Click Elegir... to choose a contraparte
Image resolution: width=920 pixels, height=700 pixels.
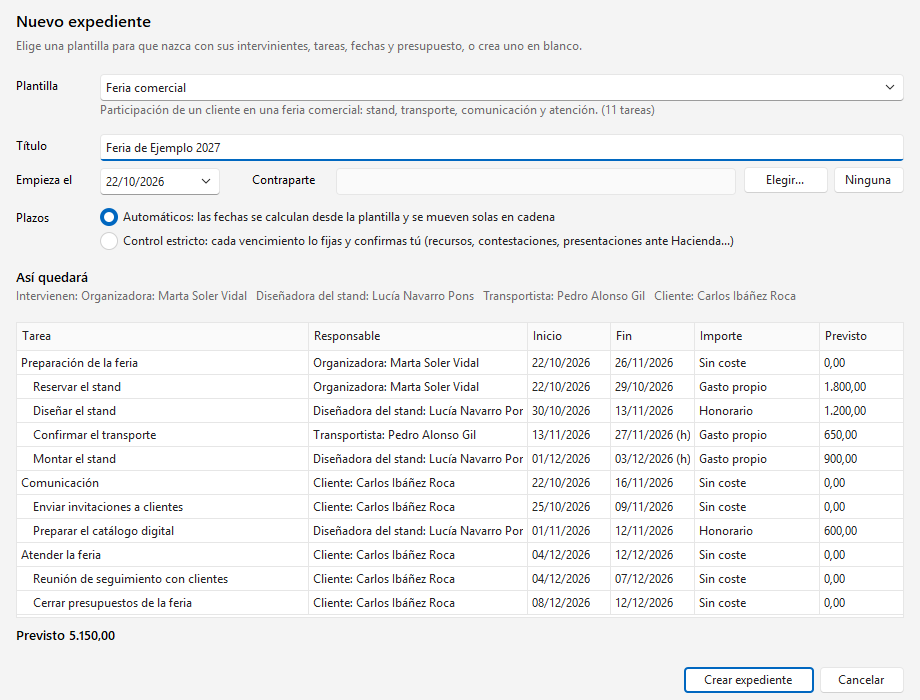pyautogui.click(x=785, y=180)
